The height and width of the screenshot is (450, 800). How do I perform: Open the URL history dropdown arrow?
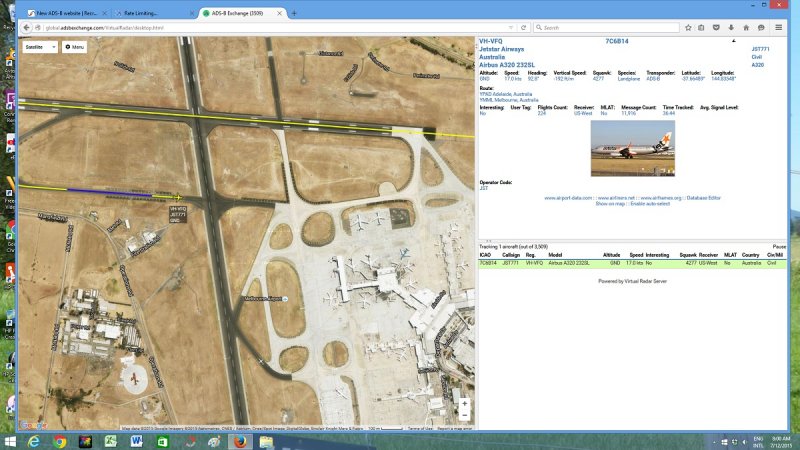click(511, 28)
